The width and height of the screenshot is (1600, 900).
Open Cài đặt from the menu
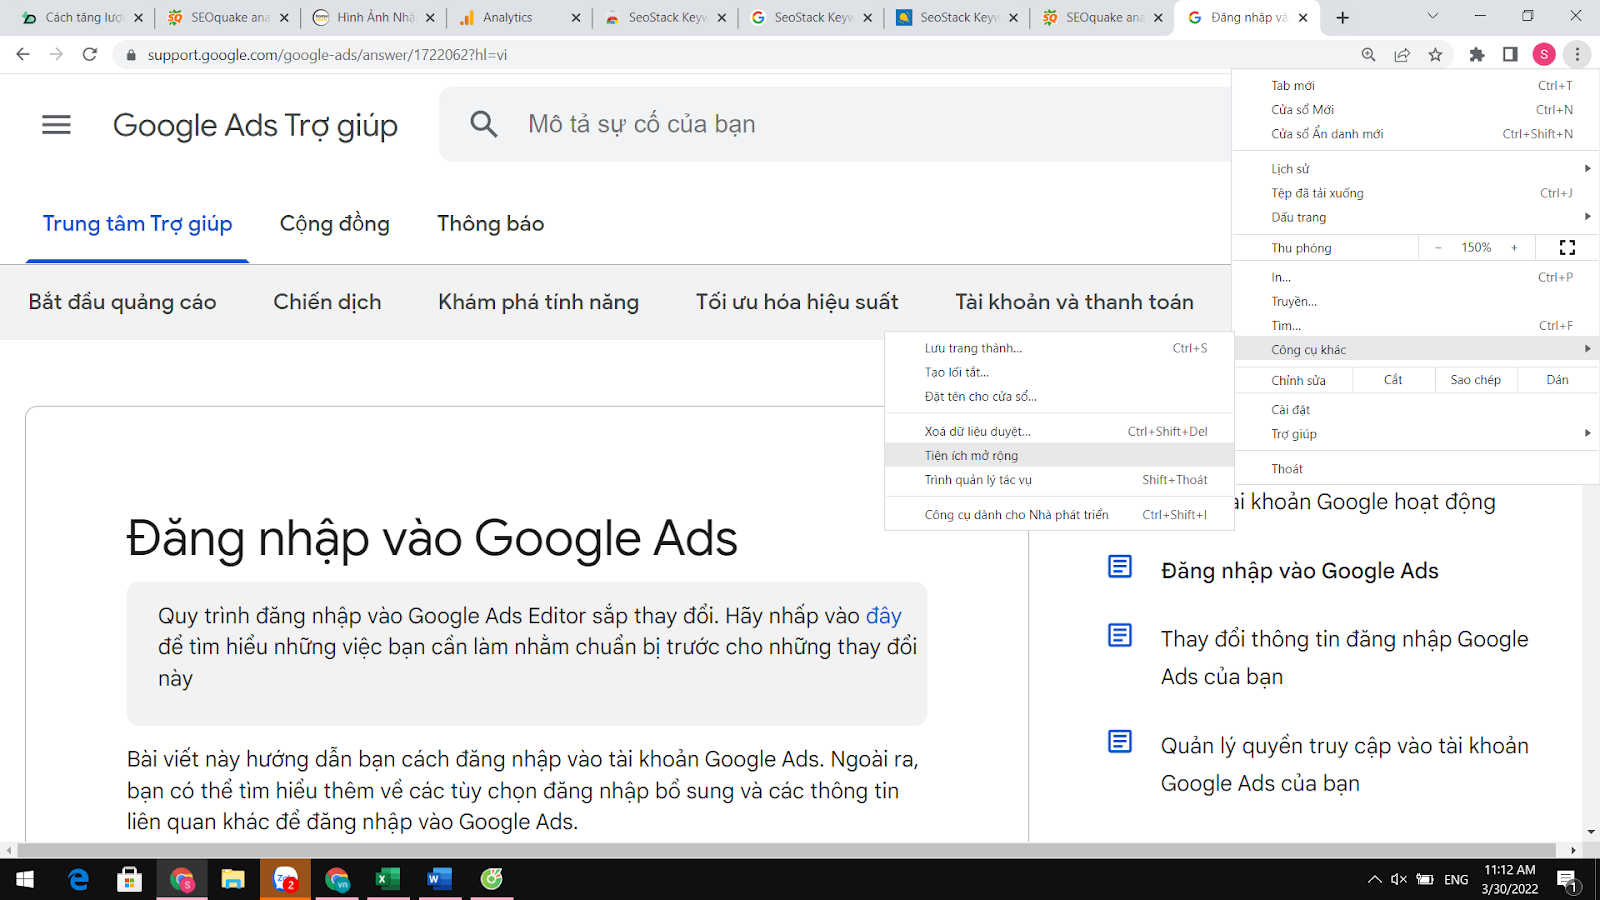point(1416,409)
